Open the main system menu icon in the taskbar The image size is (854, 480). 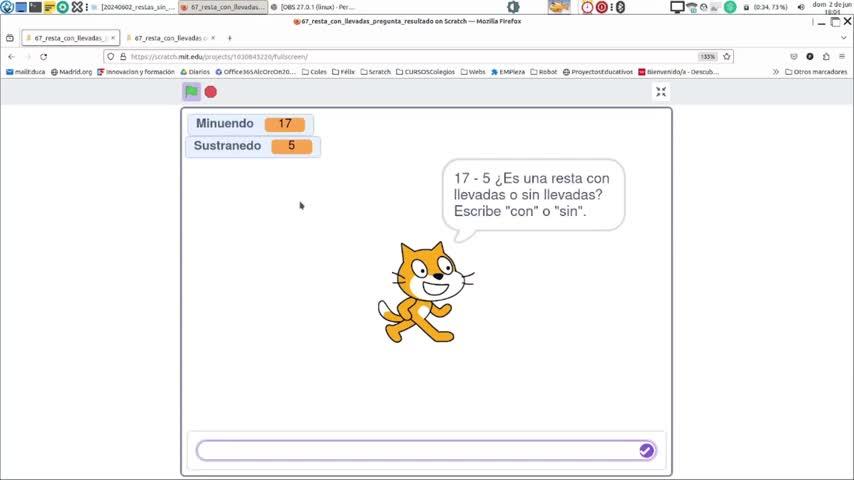coord(7,7)
